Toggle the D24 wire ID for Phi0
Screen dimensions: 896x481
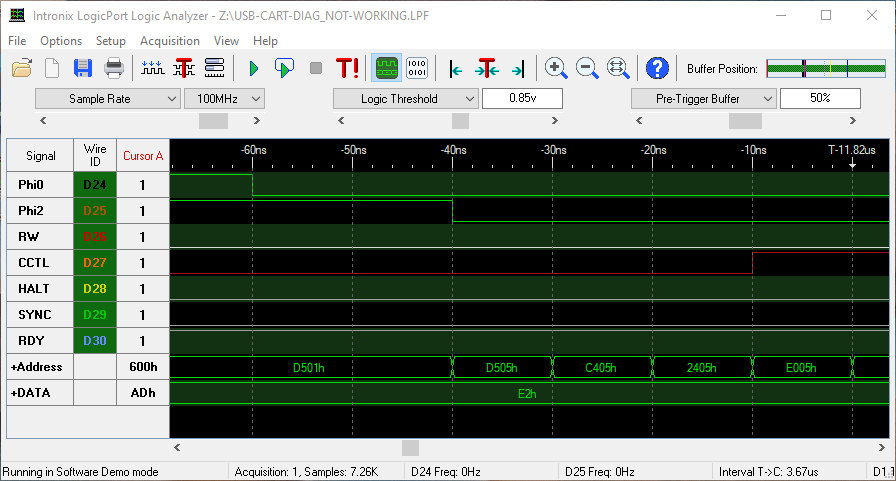click(x=94, y=185)
